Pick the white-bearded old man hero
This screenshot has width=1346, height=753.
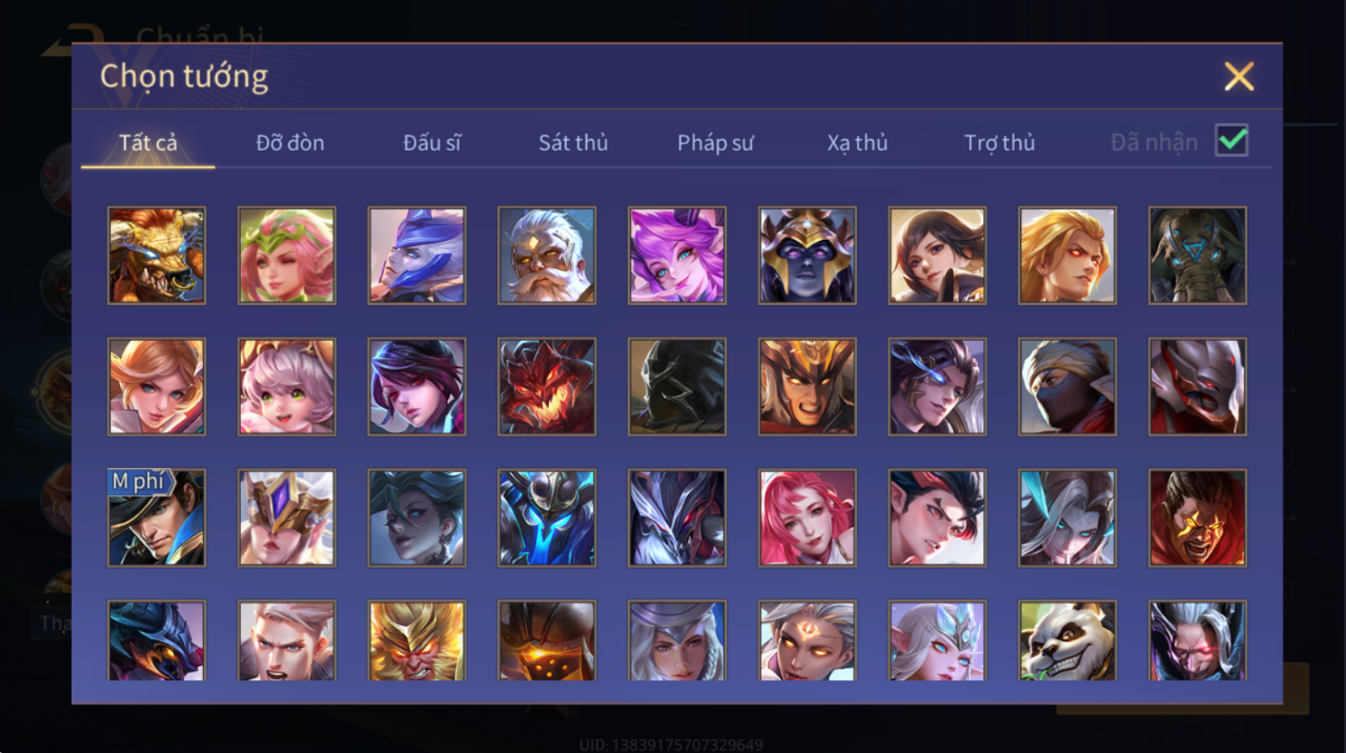point(547,255)
